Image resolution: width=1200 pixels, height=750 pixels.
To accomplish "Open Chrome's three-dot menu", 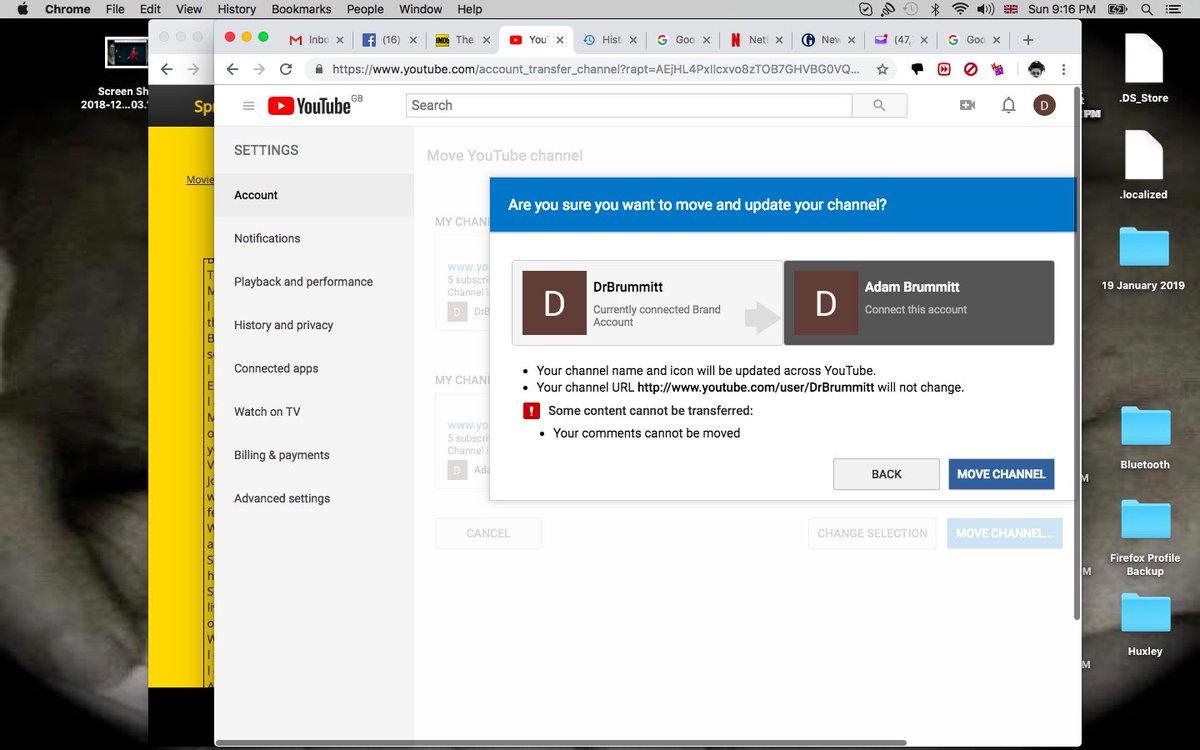I will (x=1063, y=70).
